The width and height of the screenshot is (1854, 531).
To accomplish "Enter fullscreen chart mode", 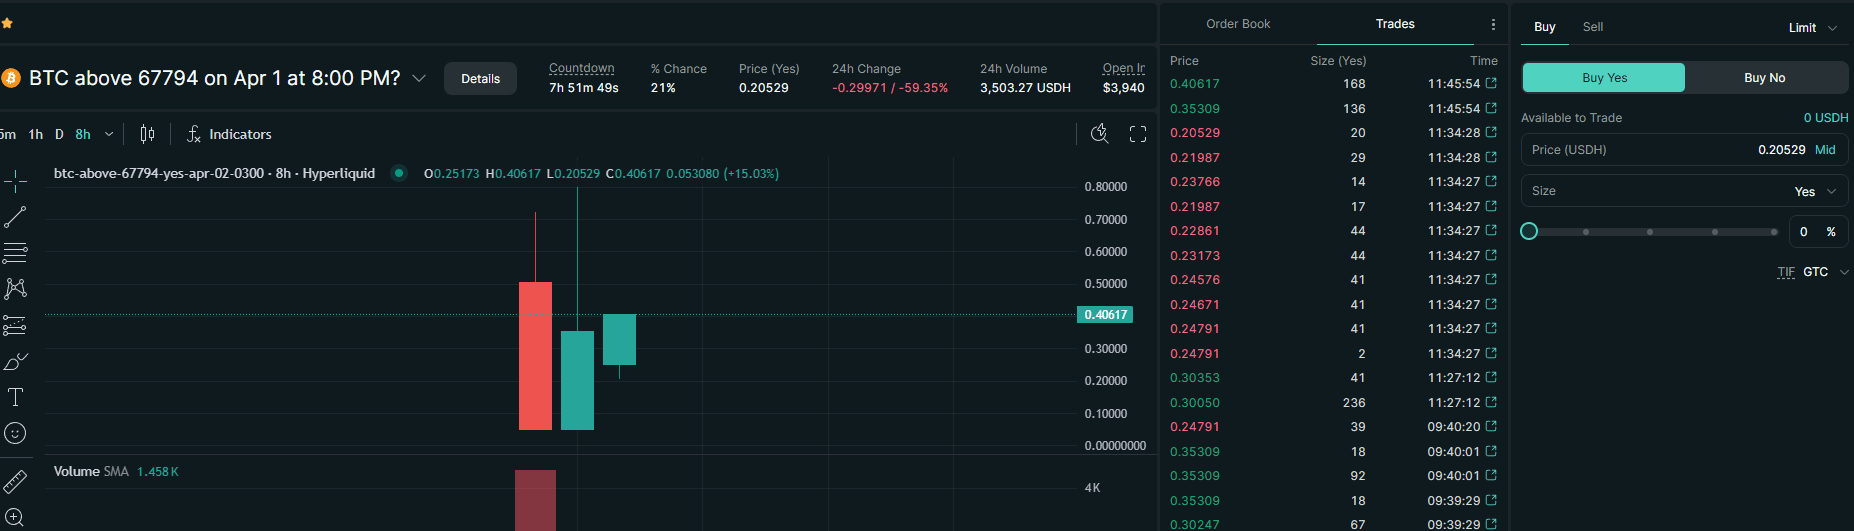I will point(1137,134).
